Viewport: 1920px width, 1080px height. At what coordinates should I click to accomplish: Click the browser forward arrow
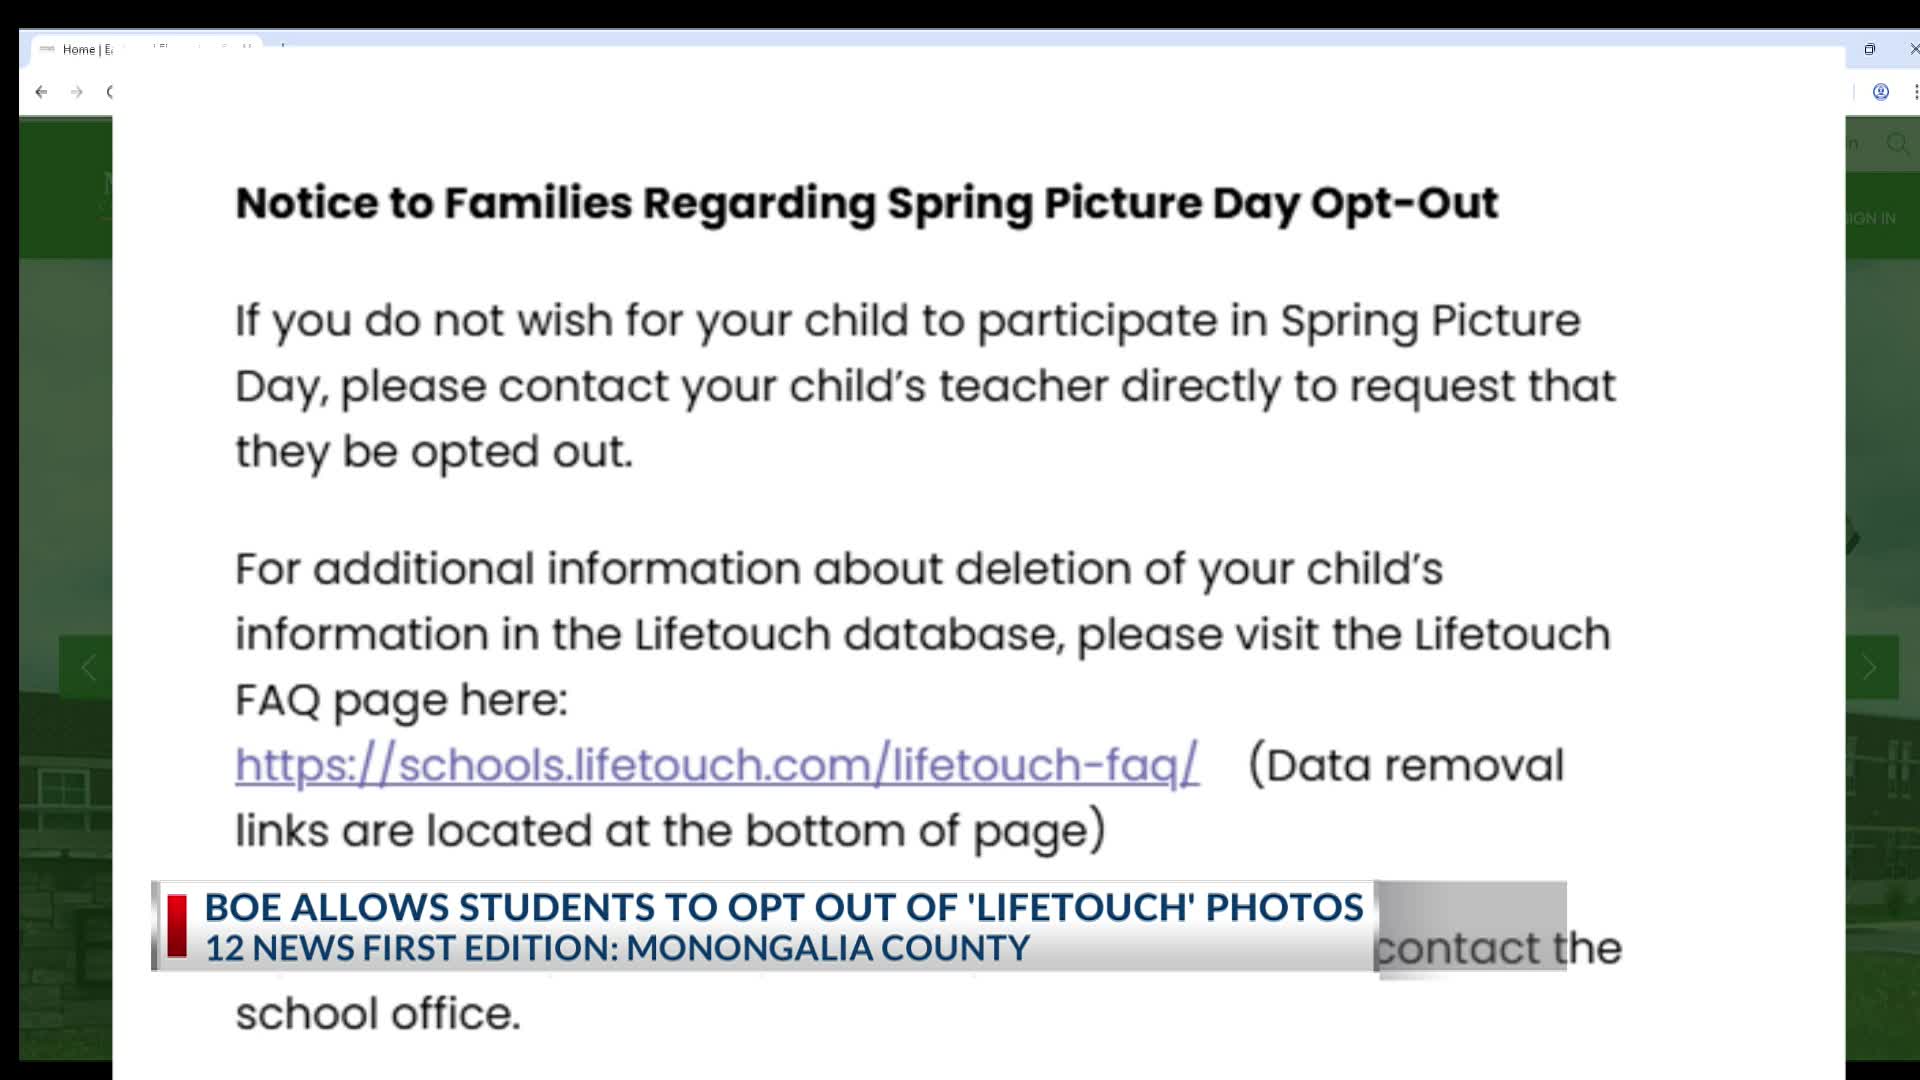click(77, 92)
